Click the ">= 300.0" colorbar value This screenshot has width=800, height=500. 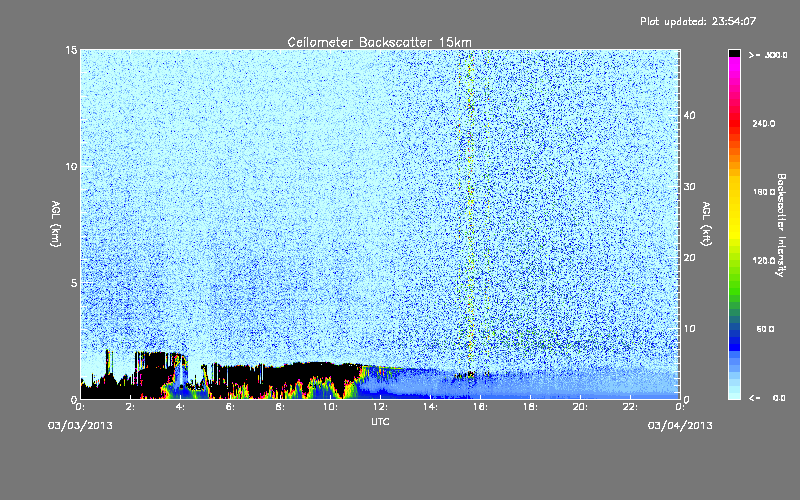768,55
